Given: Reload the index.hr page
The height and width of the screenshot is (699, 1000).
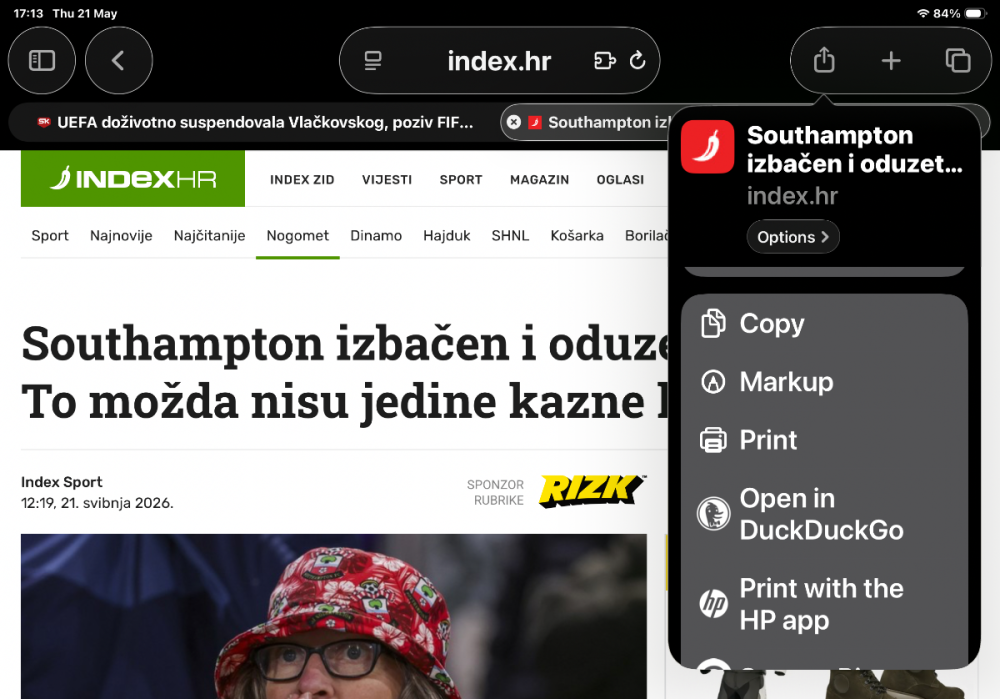Looking at the screenshot, I should [x=637, y=61].
